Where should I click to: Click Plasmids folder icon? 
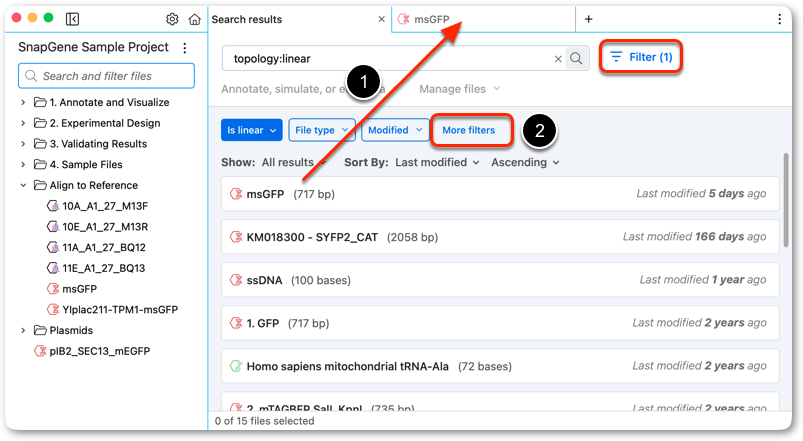40,330
